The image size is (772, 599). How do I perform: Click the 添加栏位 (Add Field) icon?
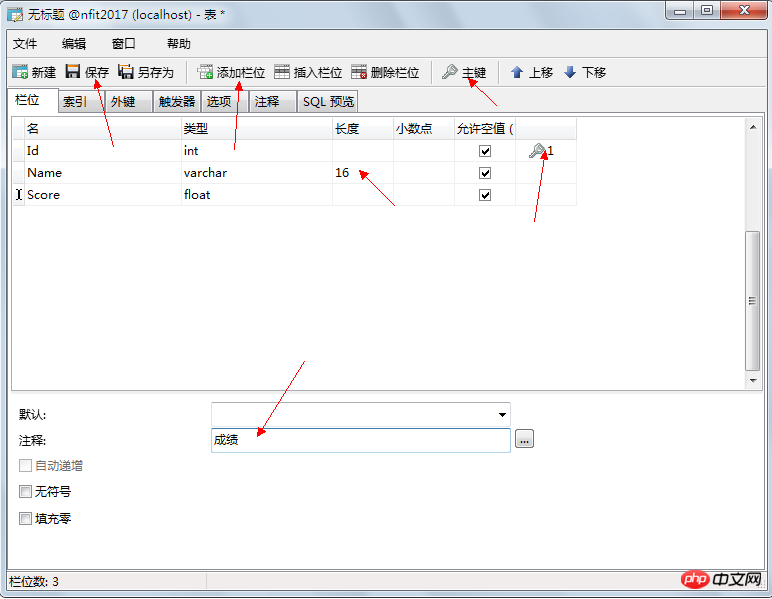[205, 72]
